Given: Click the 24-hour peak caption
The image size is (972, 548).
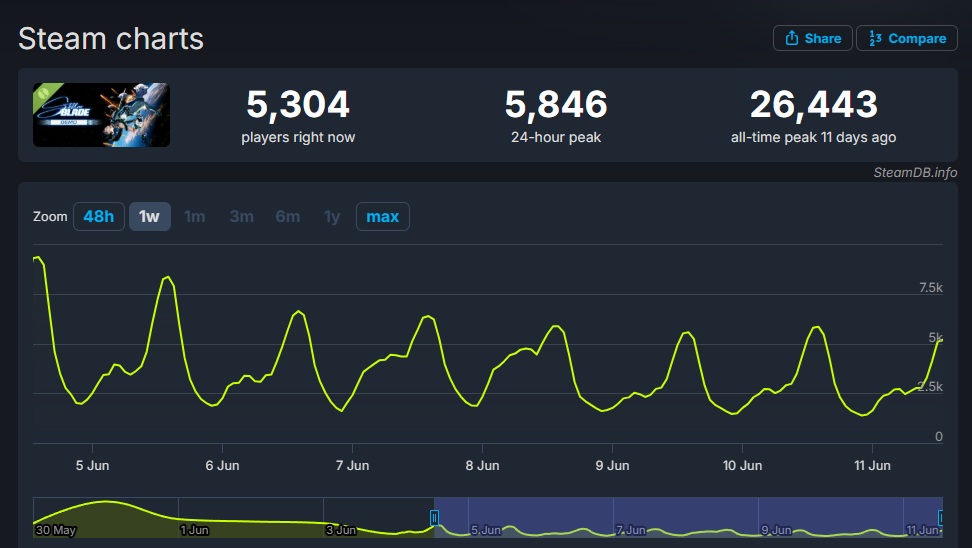Looking at the screenshot, I should 556,137.
